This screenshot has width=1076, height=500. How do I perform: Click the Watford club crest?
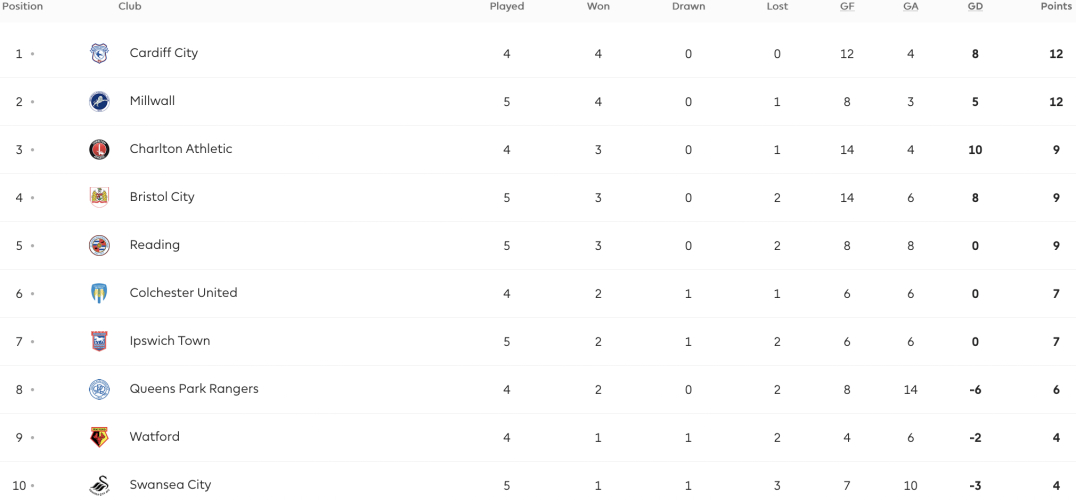tap(100, 438)
